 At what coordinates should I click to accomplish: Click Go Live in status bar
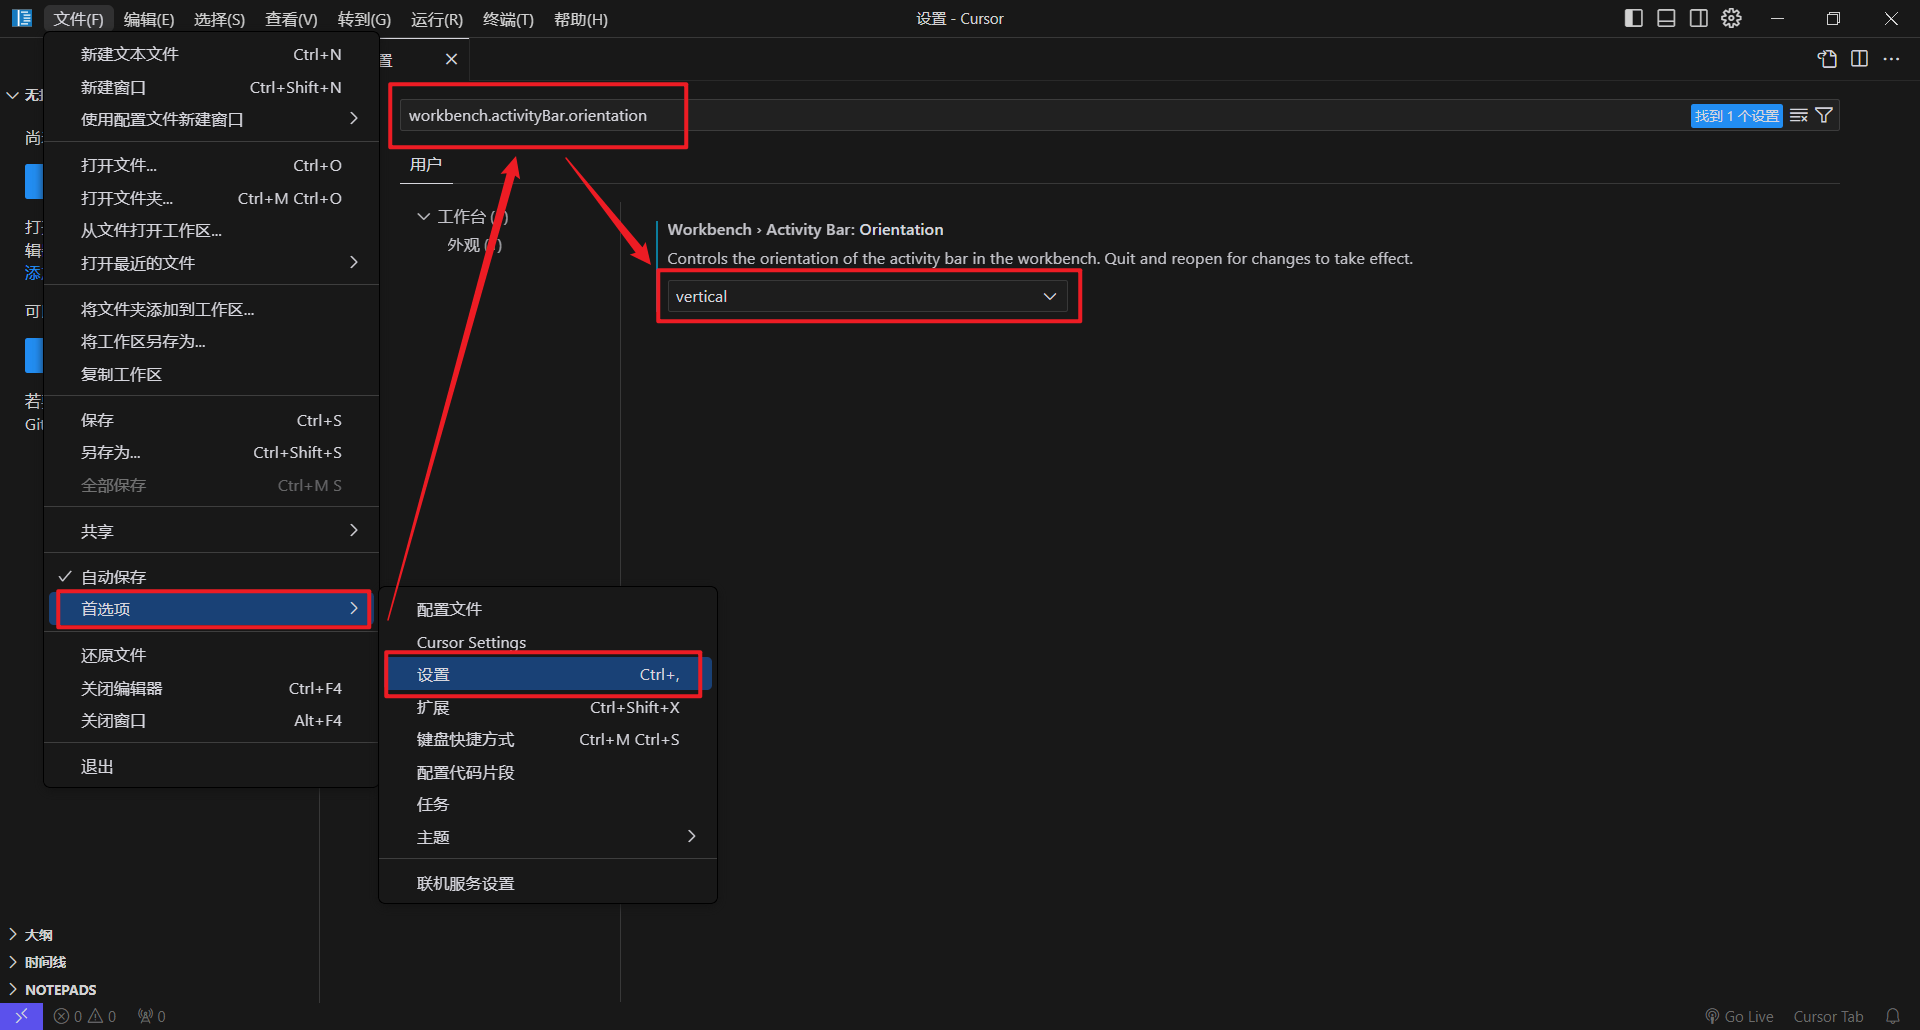[x=1739, y=1016]
